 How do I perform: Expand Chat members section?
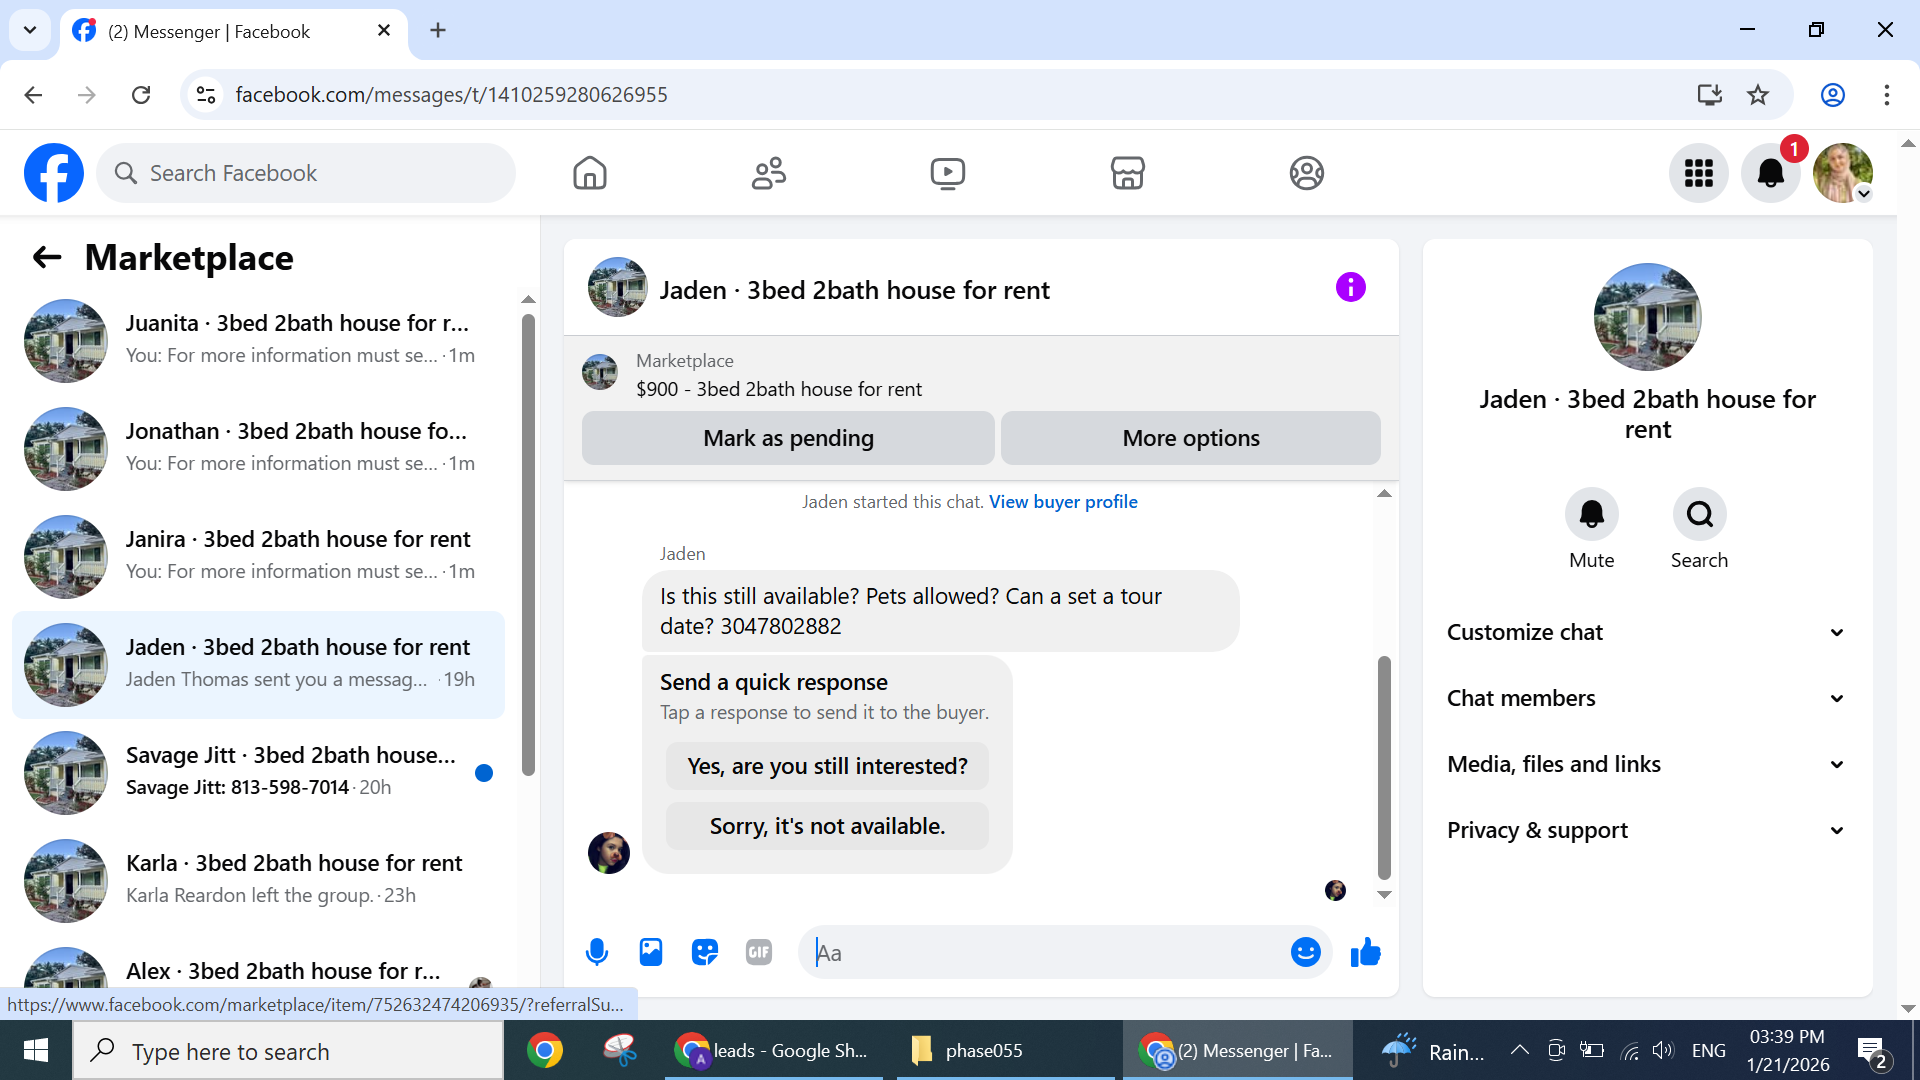click(x=1646, y=698)
